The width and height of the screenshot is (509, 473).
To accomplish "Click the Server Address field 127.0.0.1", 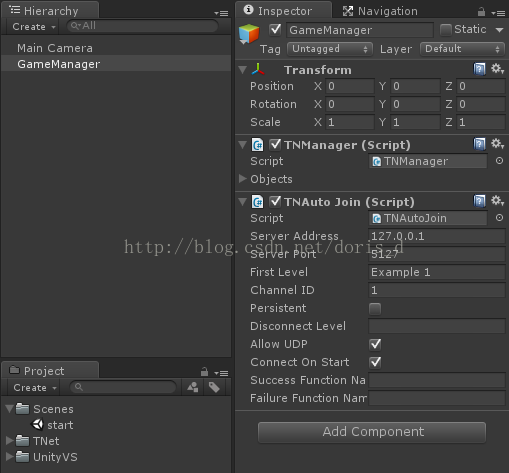I will [437, 236].
